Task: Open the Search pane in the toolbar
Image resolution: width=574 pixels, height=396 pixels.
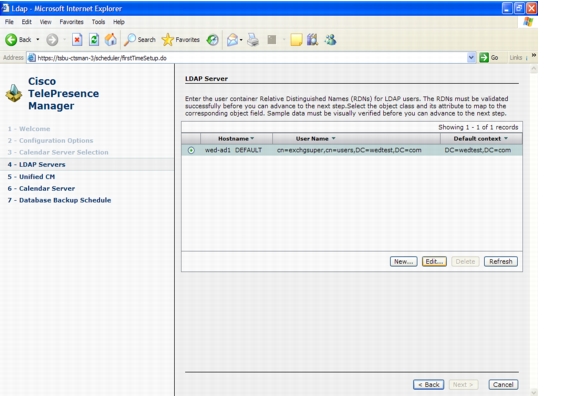Action: tap(140, 40)
